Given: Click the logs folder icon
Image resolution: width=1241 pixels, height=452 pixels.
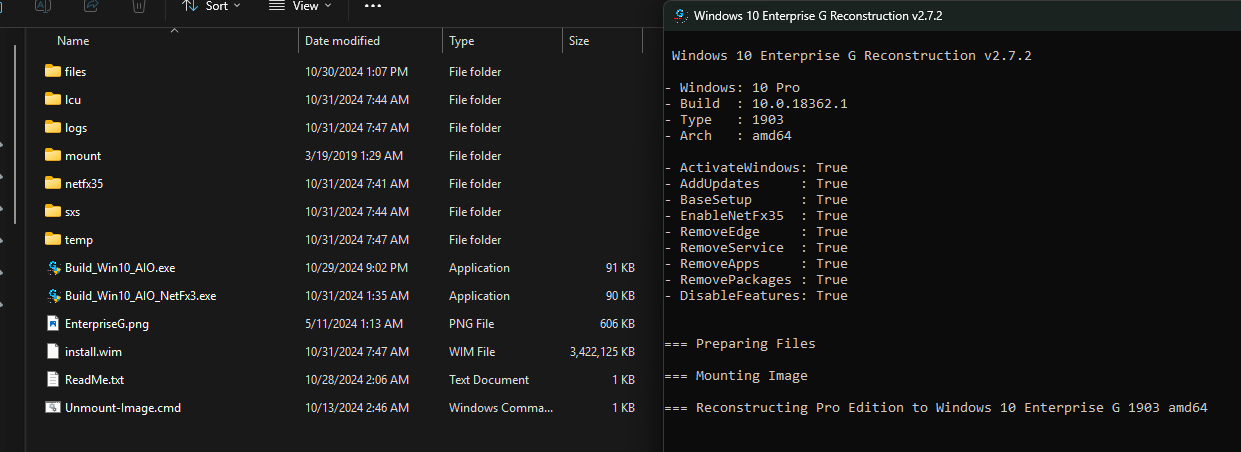Looking at the screenshot, I should coord(53,128).
